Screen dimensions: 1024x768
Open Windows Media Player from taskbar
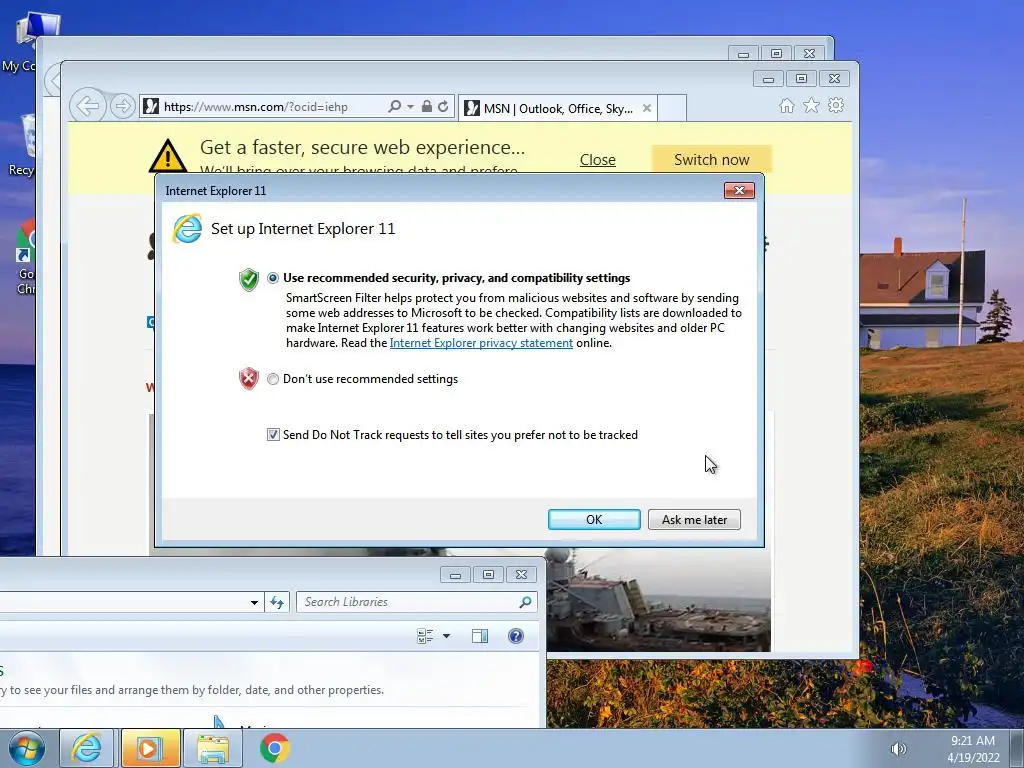(150, 748)
